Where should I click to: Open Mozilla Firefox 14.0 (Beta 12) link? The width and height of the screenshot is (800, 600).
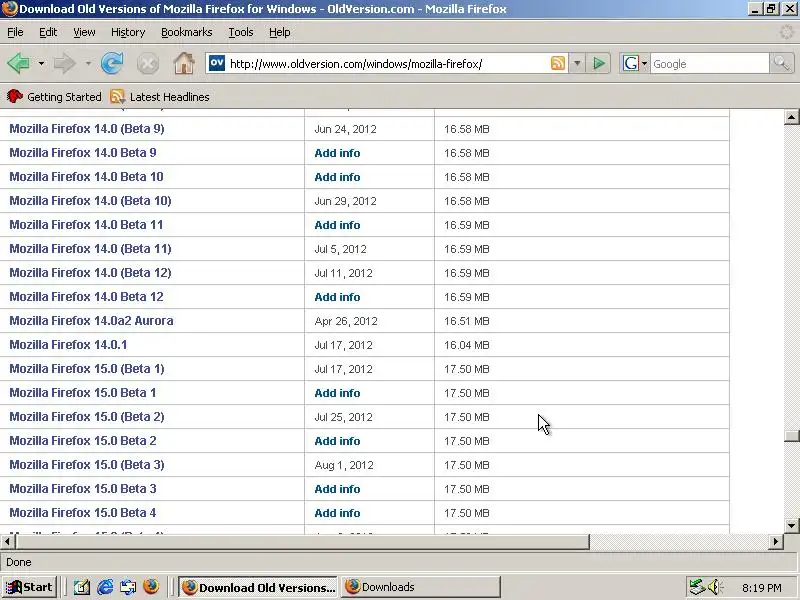point(90,272)
